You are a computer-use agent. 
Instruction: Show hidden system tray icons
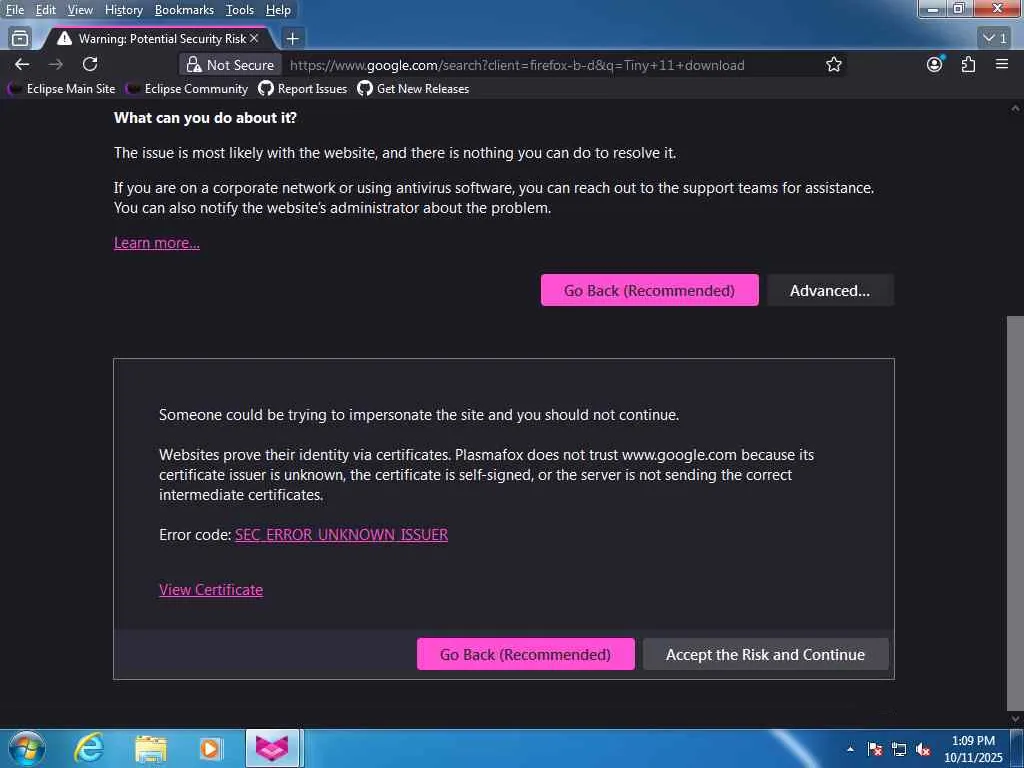pos(850,749)
